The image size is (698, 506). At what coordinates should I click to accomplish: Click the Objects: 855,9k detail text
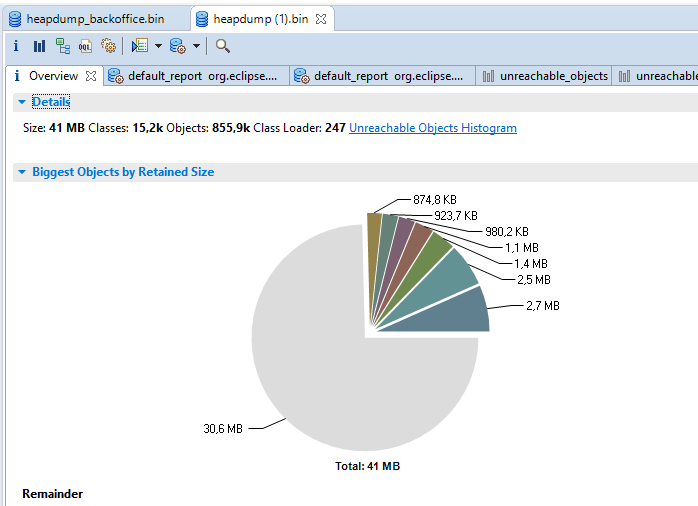[208, 128]
